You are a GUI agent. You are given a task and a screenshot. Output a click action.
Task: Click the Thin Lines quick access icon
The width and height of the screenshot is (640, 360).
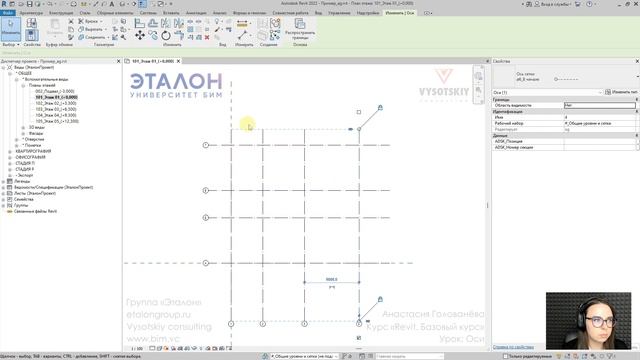[x=142, y=4]
